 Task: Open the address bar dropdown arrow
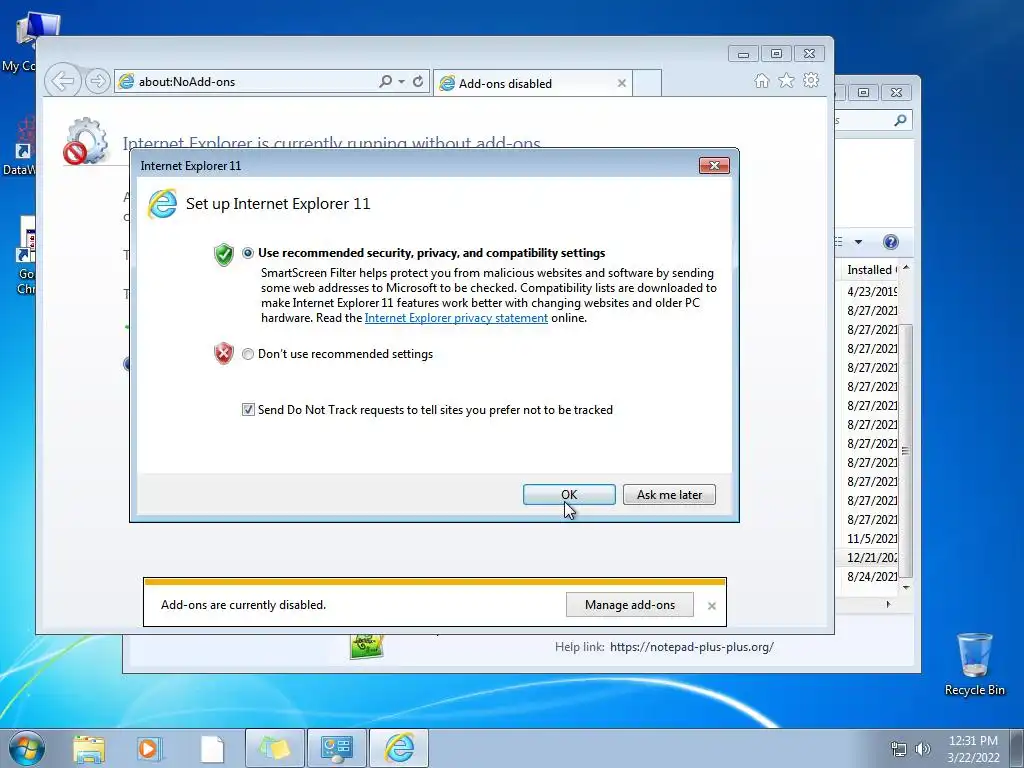coord(401,82)
